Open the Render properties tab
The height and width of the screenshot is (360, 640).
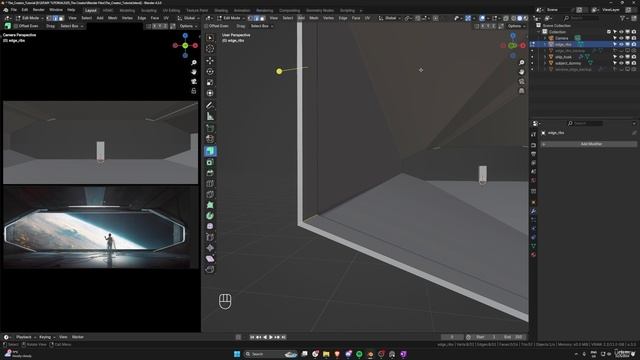[533, 145]
